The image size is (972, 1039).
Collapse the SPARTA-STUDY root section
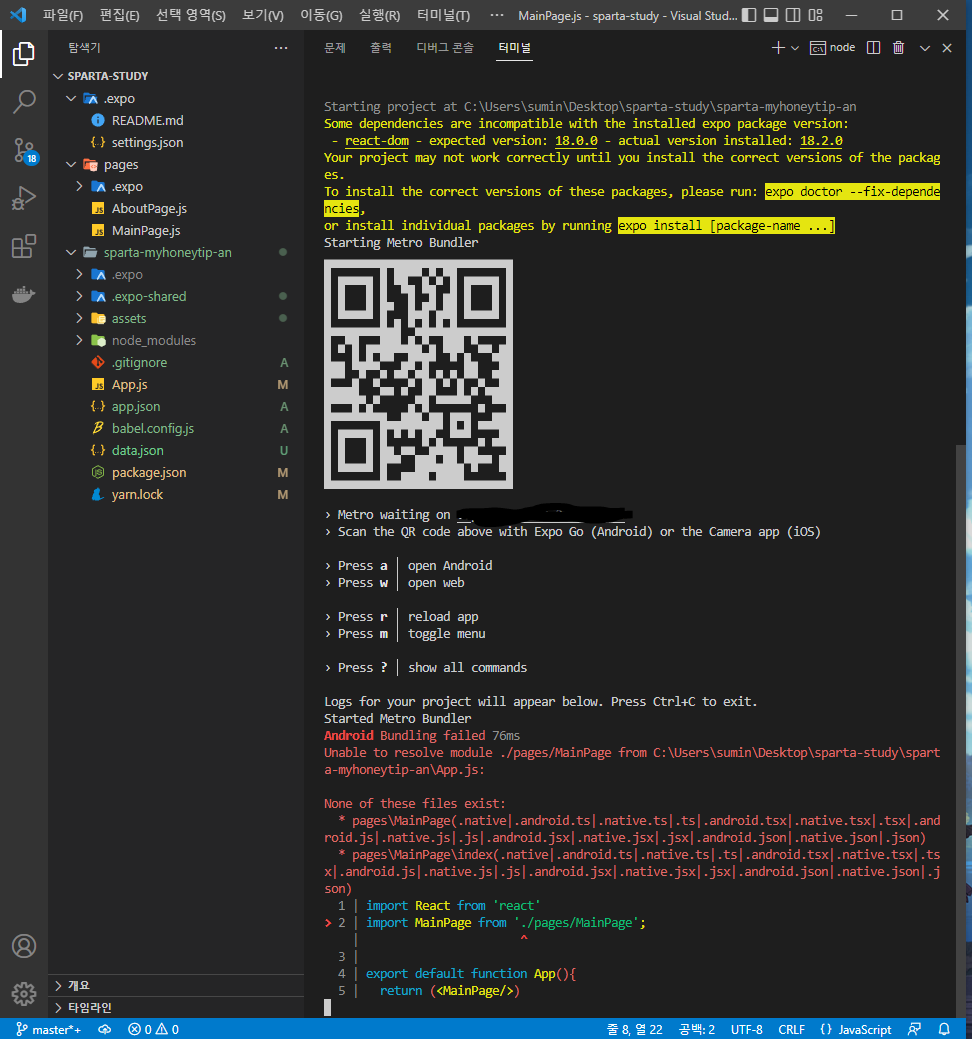[176, 76]
